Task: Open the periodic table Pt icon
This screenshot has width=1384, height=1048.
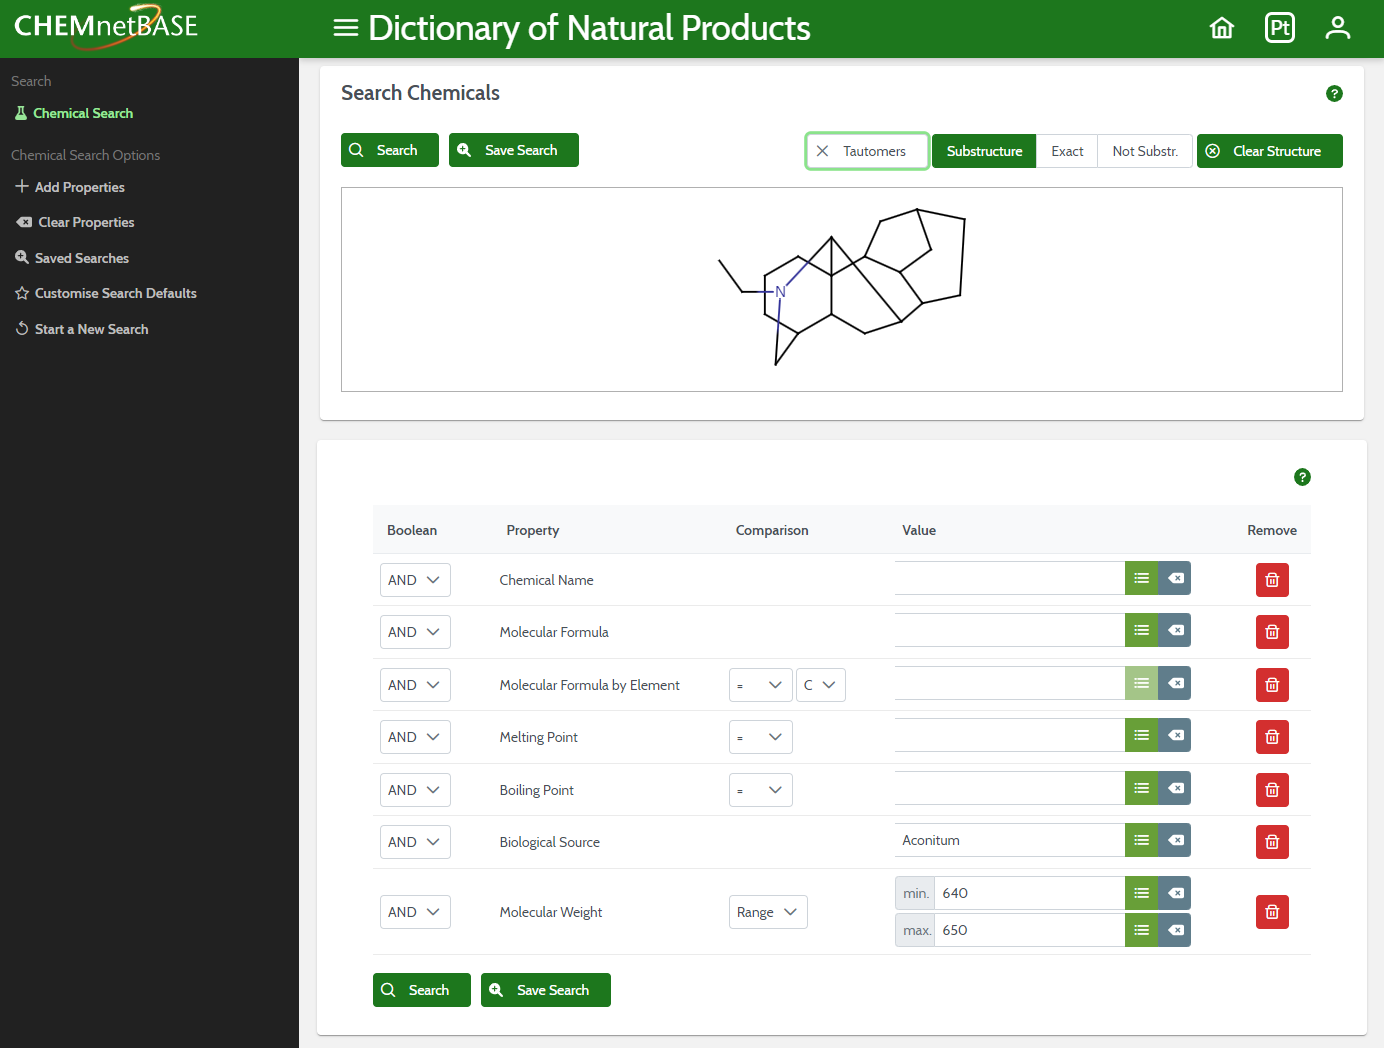Action: tap(1280, 28)
